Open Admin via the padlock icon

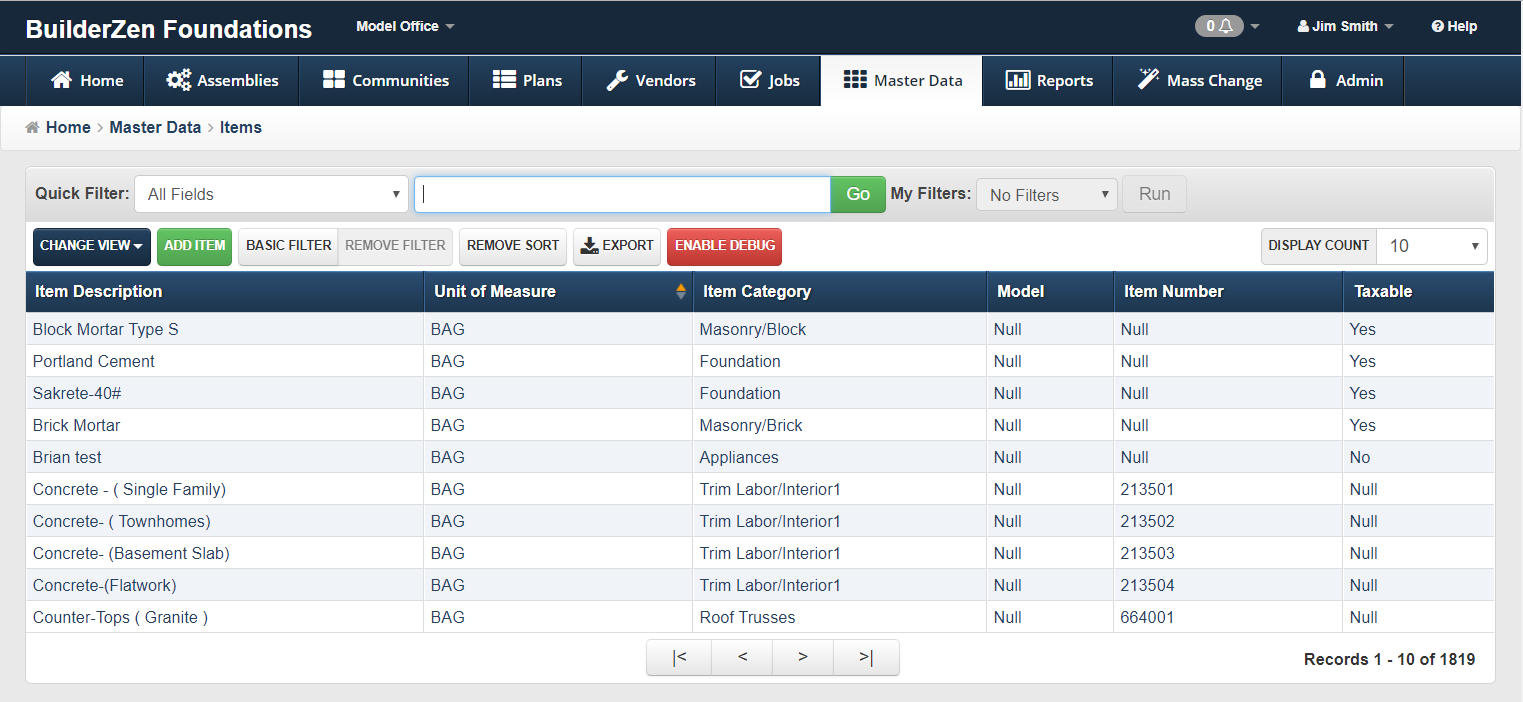tap(1317, 81)
